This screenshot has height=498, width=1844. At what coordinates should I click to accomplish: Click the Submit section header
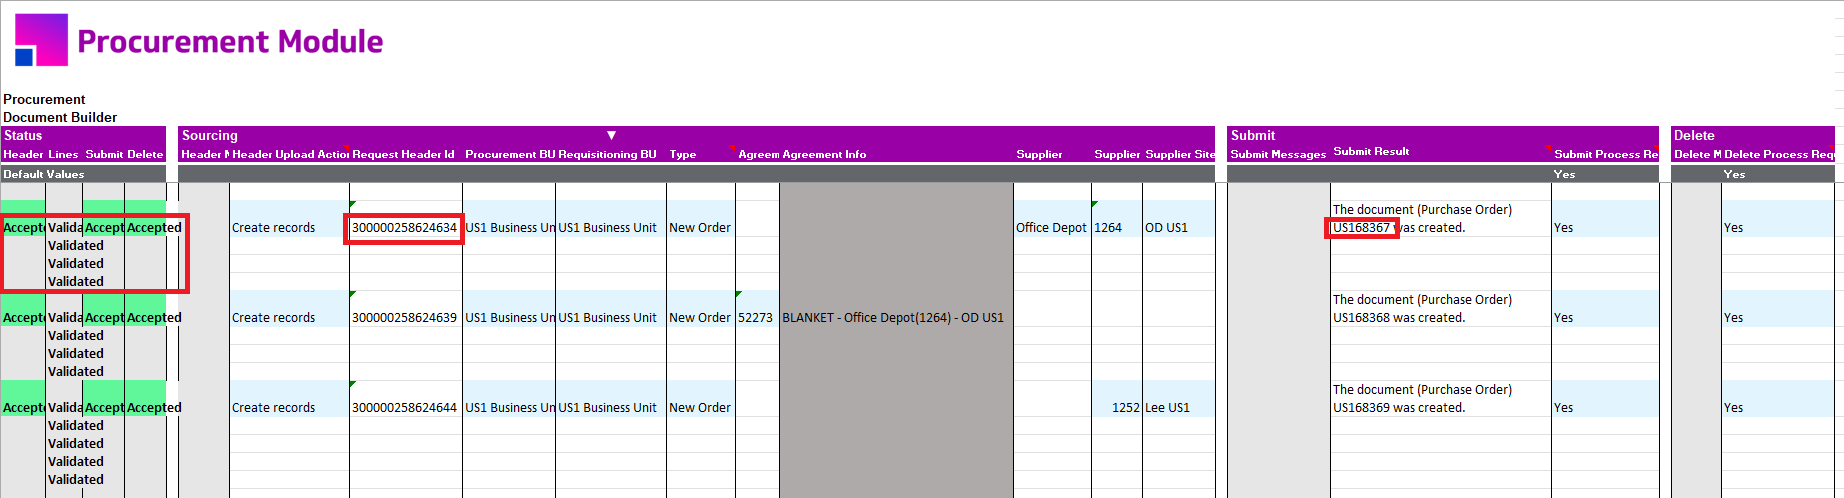click(x=1253, y=135)
